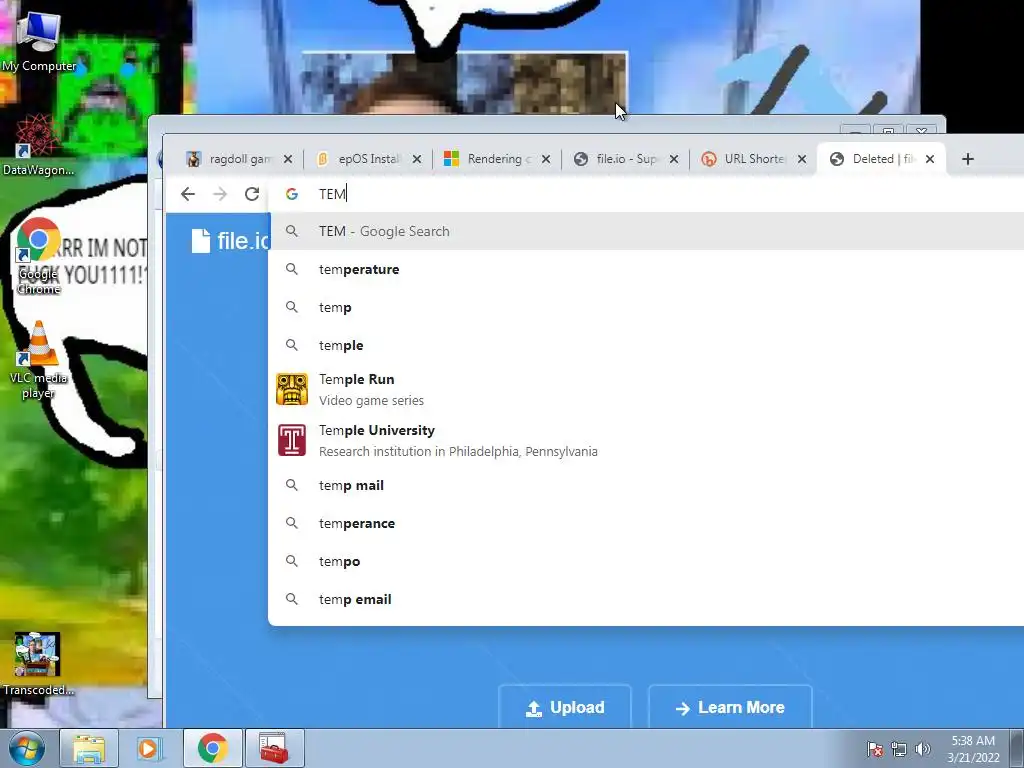Close the file.io - Sup tab
This screenshot has width=1024, height=768.
point(674,159)
